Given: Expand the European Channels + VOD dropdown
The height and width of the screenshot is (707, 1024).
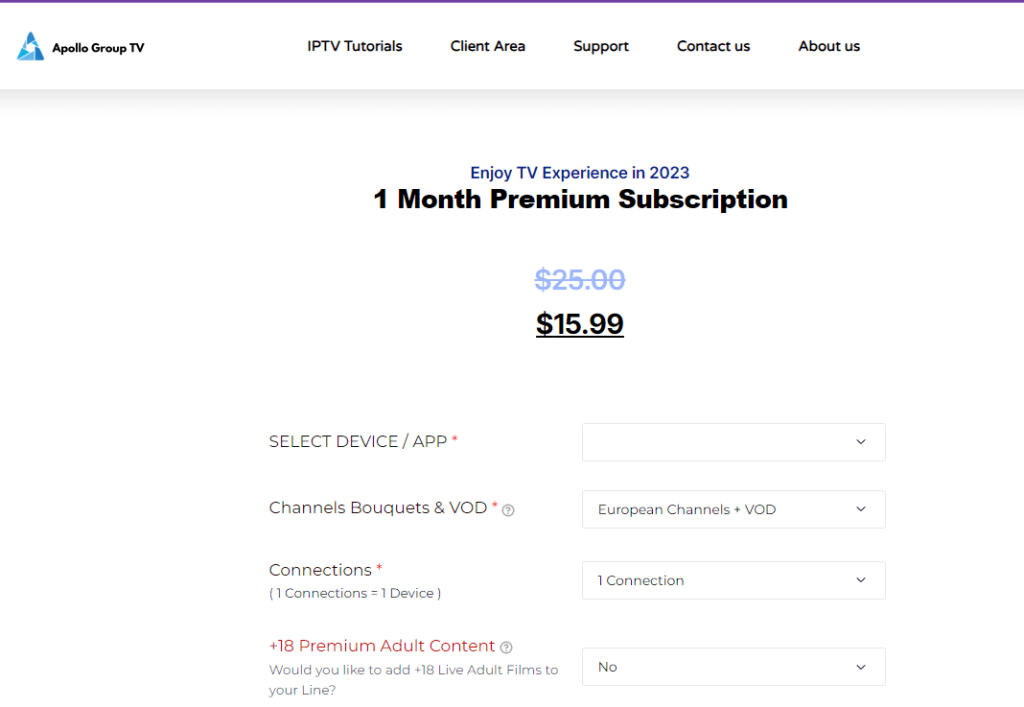Looking at the screenshot, I should [733, 509].
